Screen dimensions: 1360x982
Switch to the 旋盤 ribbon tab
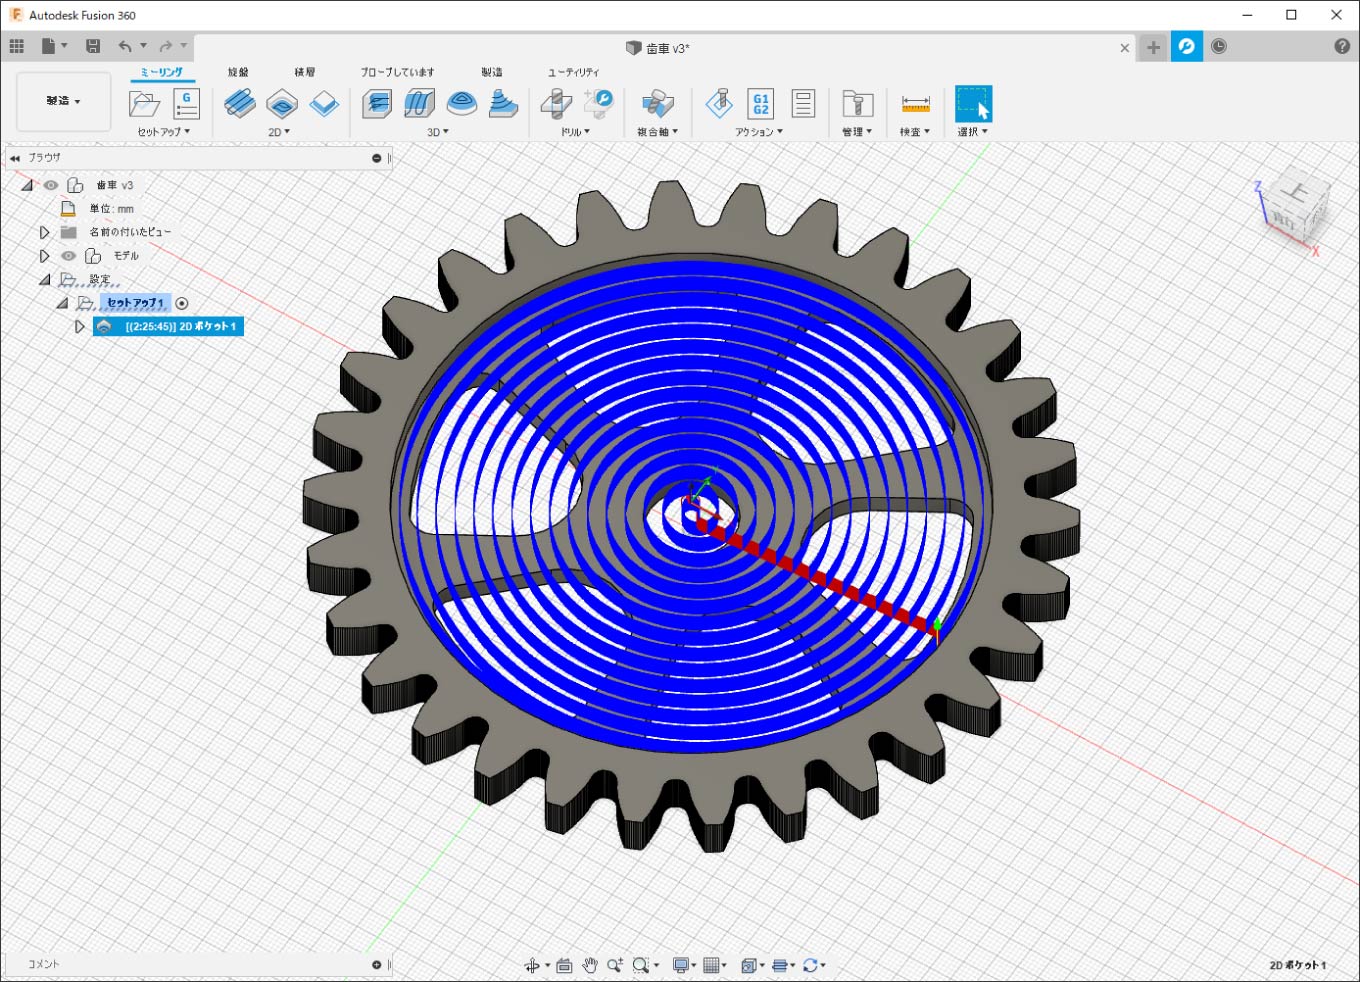238,72
